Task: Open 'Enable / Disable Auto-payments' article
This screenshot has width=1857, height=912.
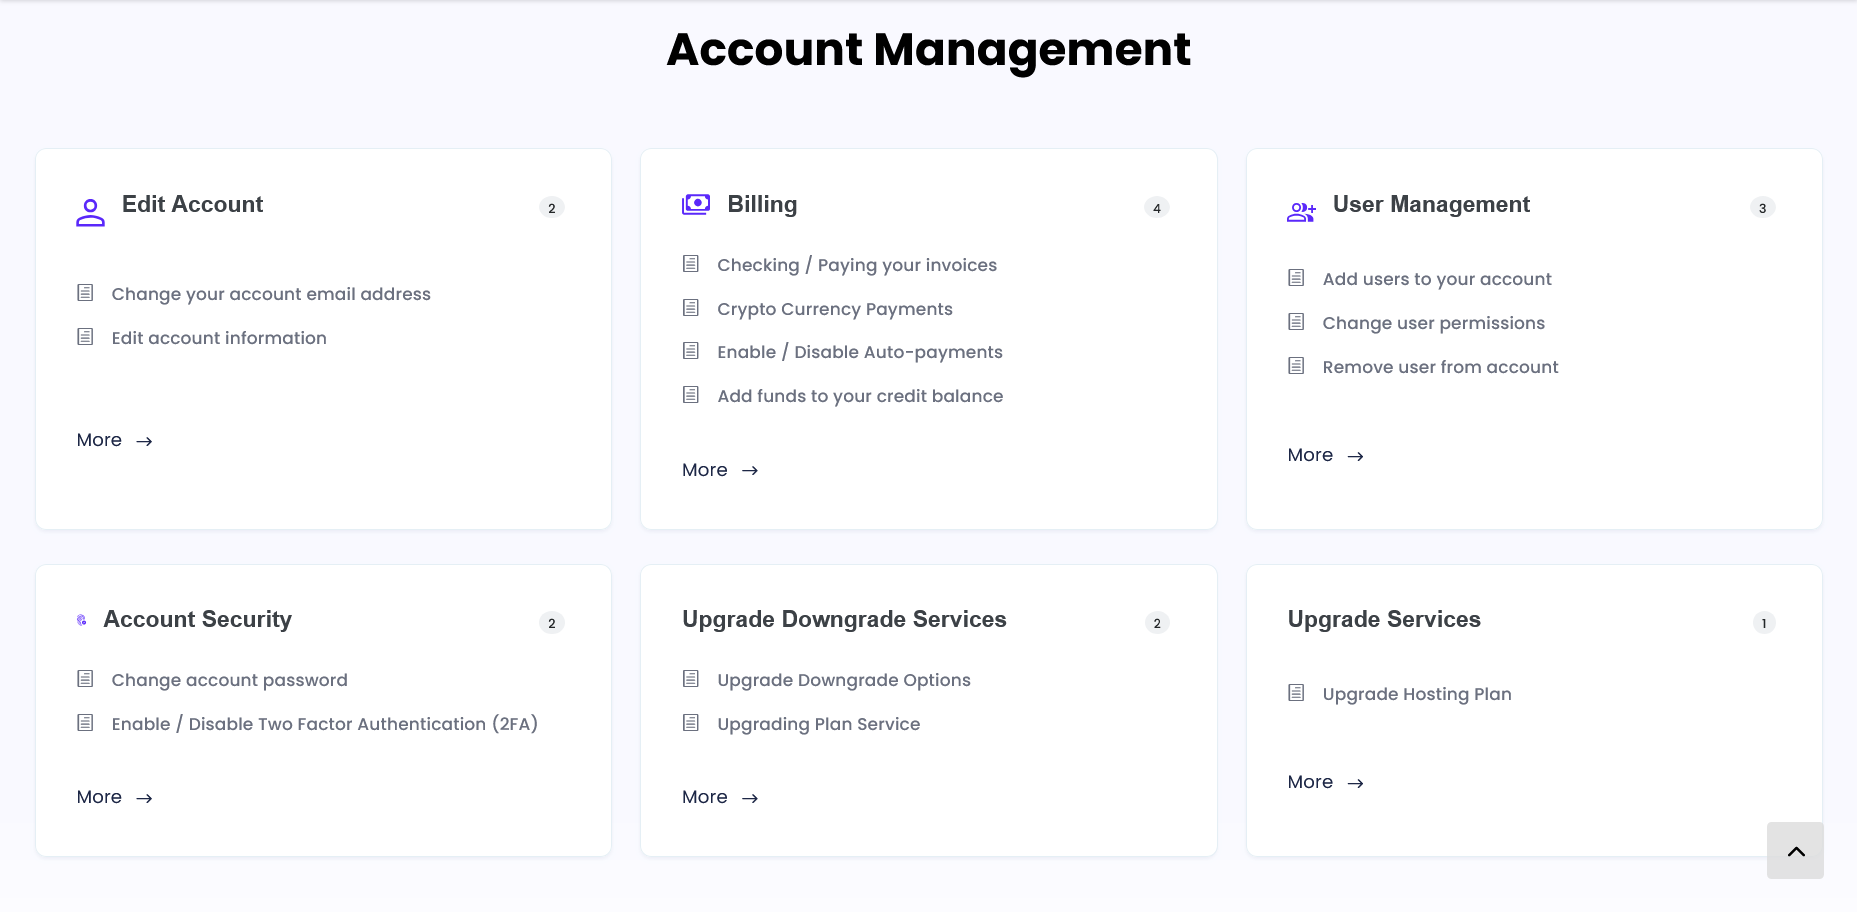Action: (x=860, y=352)
